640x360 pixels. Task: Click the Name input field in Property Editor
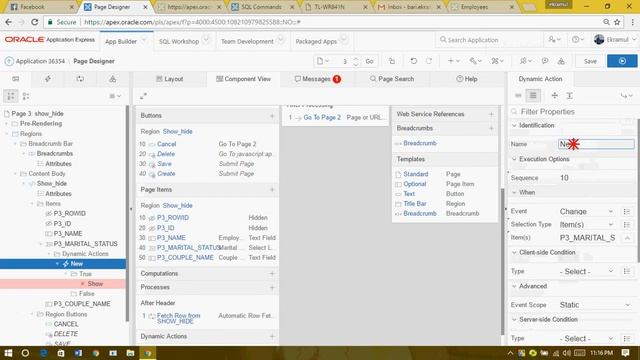click(596, 144)
